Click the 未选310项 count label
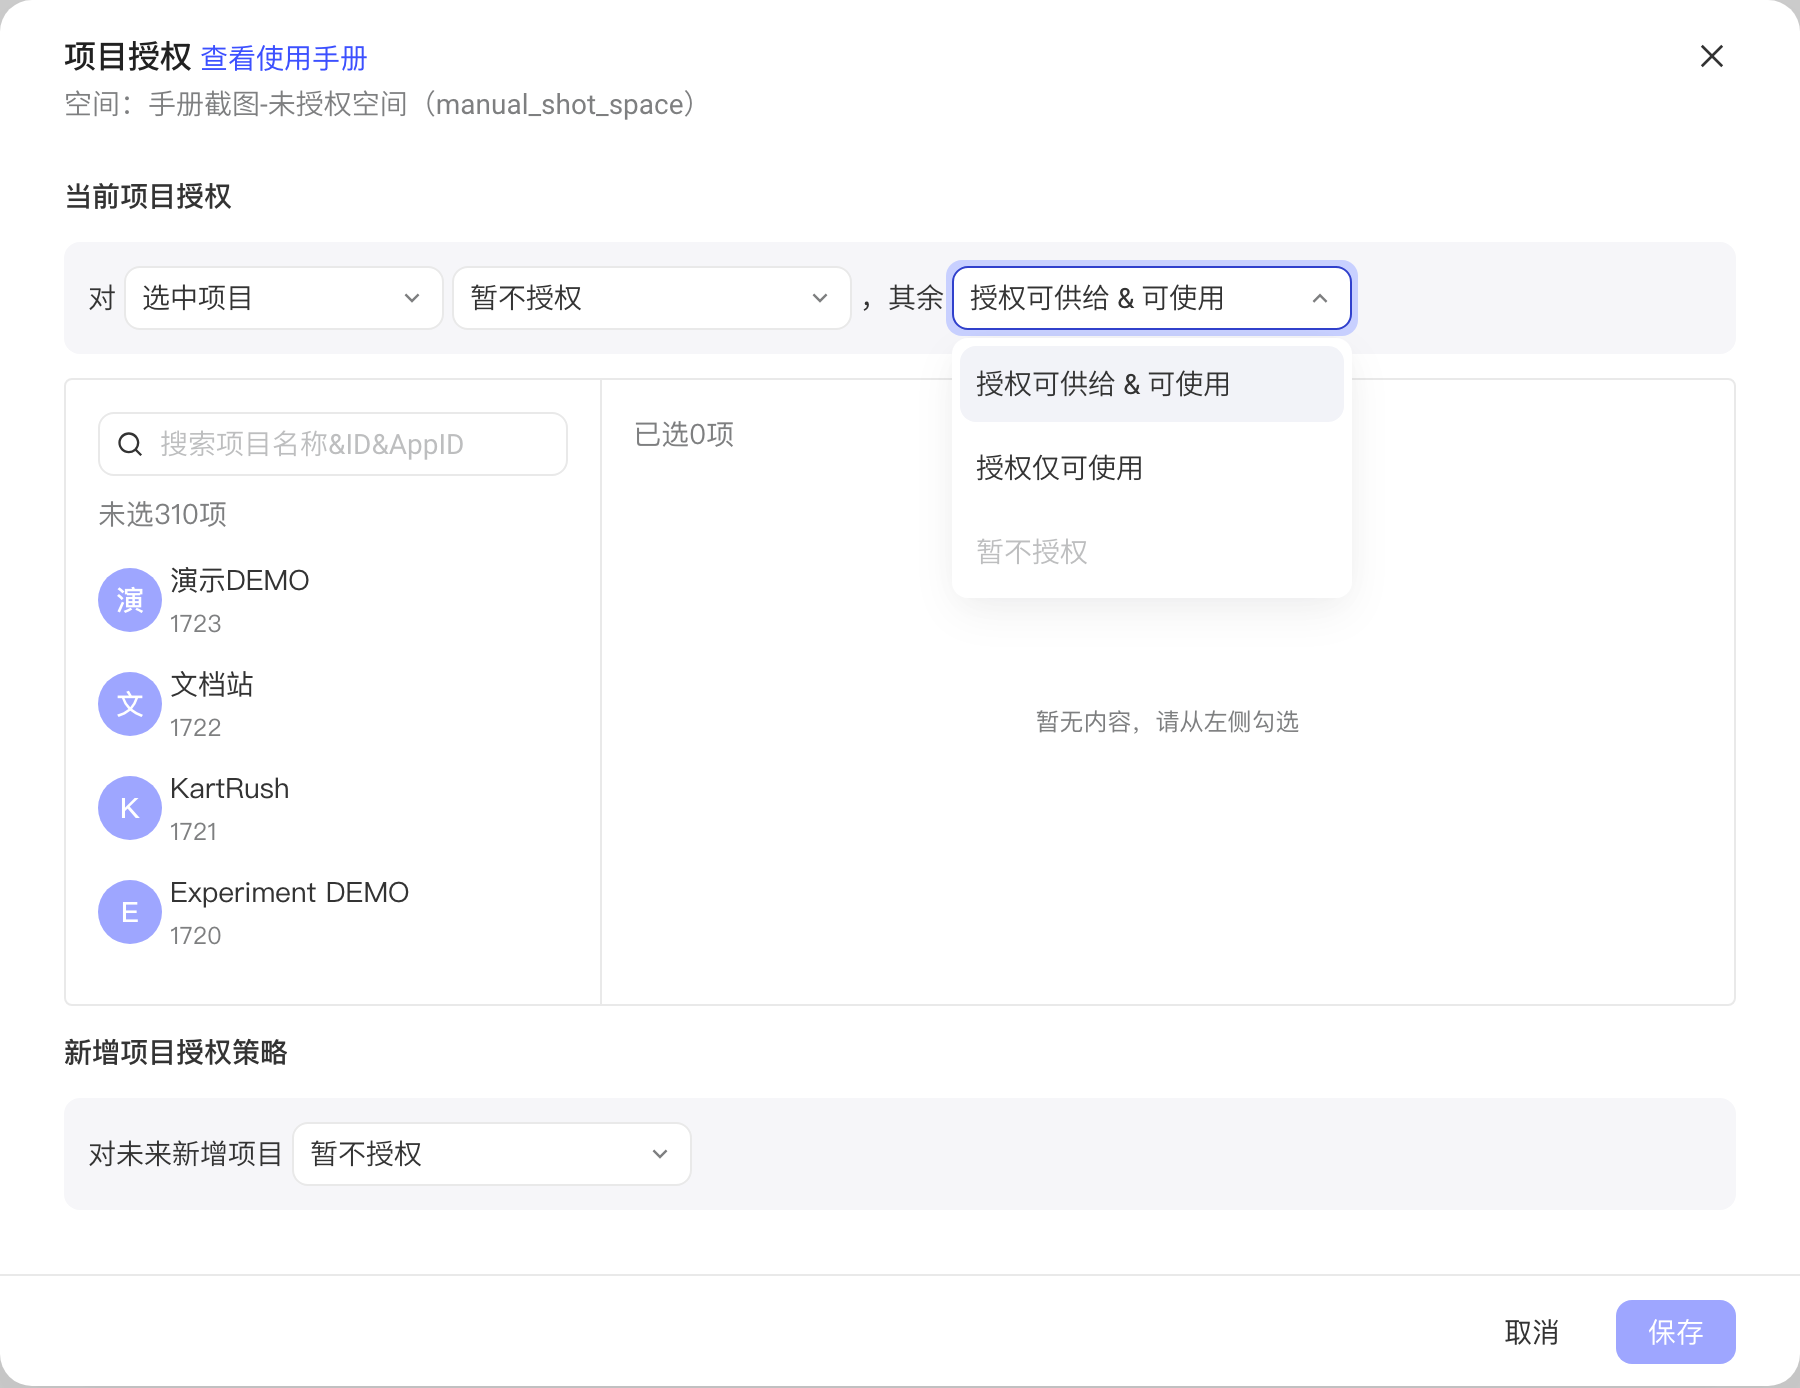 click(163, 514)
